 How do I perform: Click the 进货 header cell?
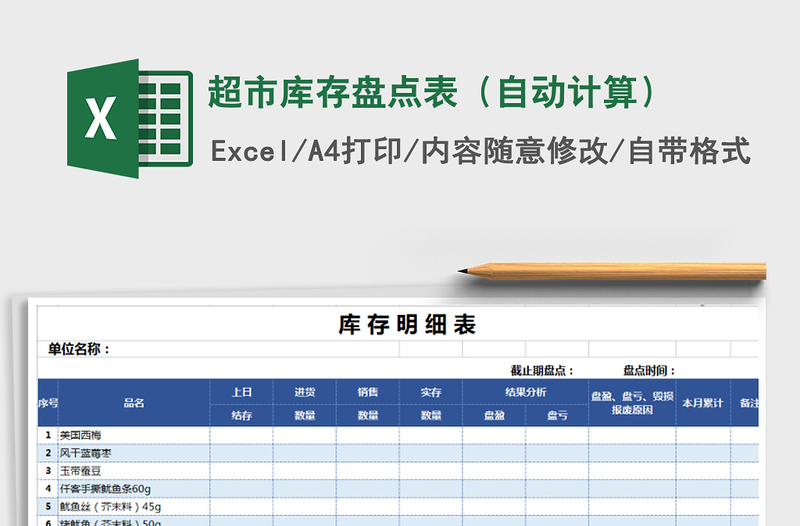click(305, 392)
